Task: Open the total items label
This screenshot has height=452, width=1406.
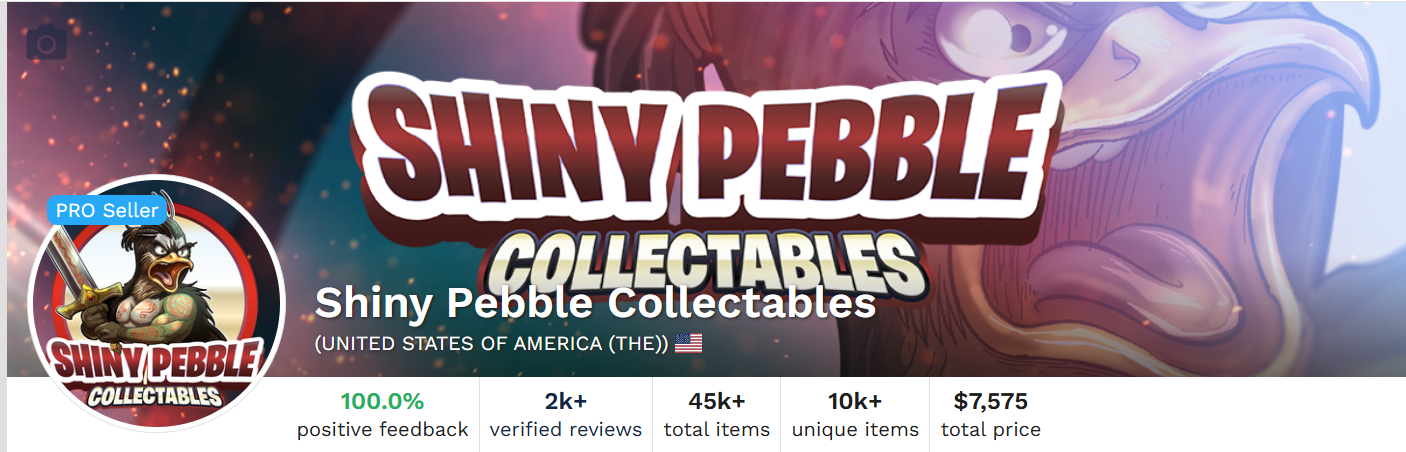Action: 717,430
